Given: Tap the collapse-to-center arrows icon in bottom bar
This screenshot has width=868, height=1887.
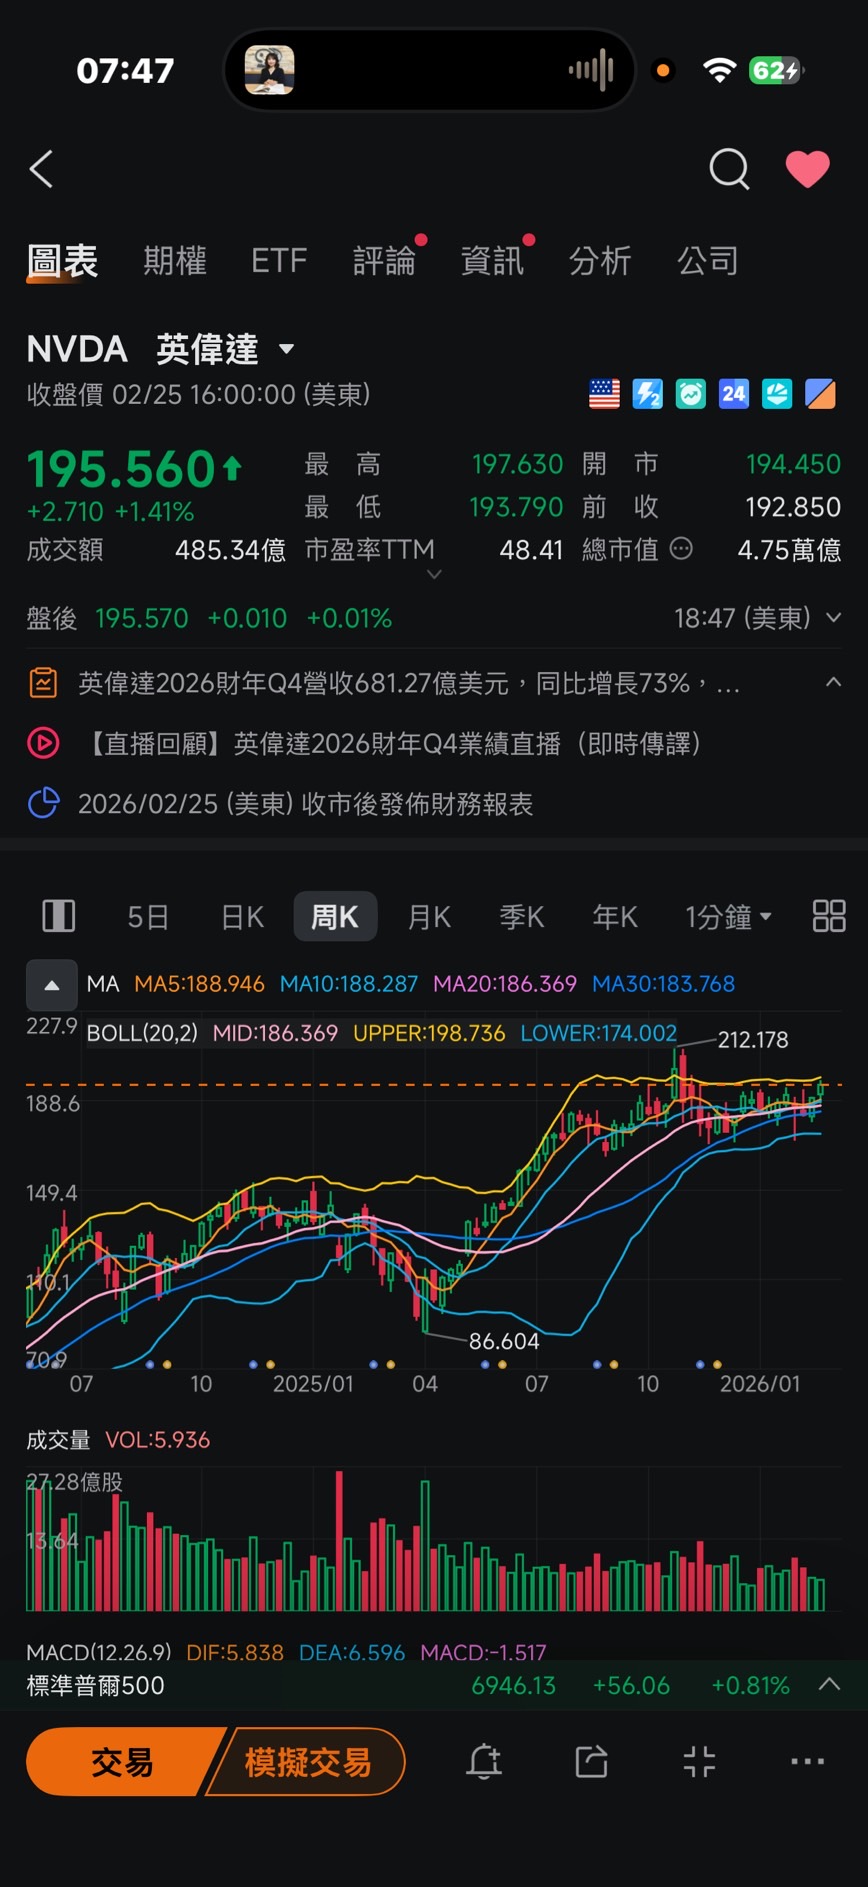Looking at the screenshot, I should [x=699, y=1761].
